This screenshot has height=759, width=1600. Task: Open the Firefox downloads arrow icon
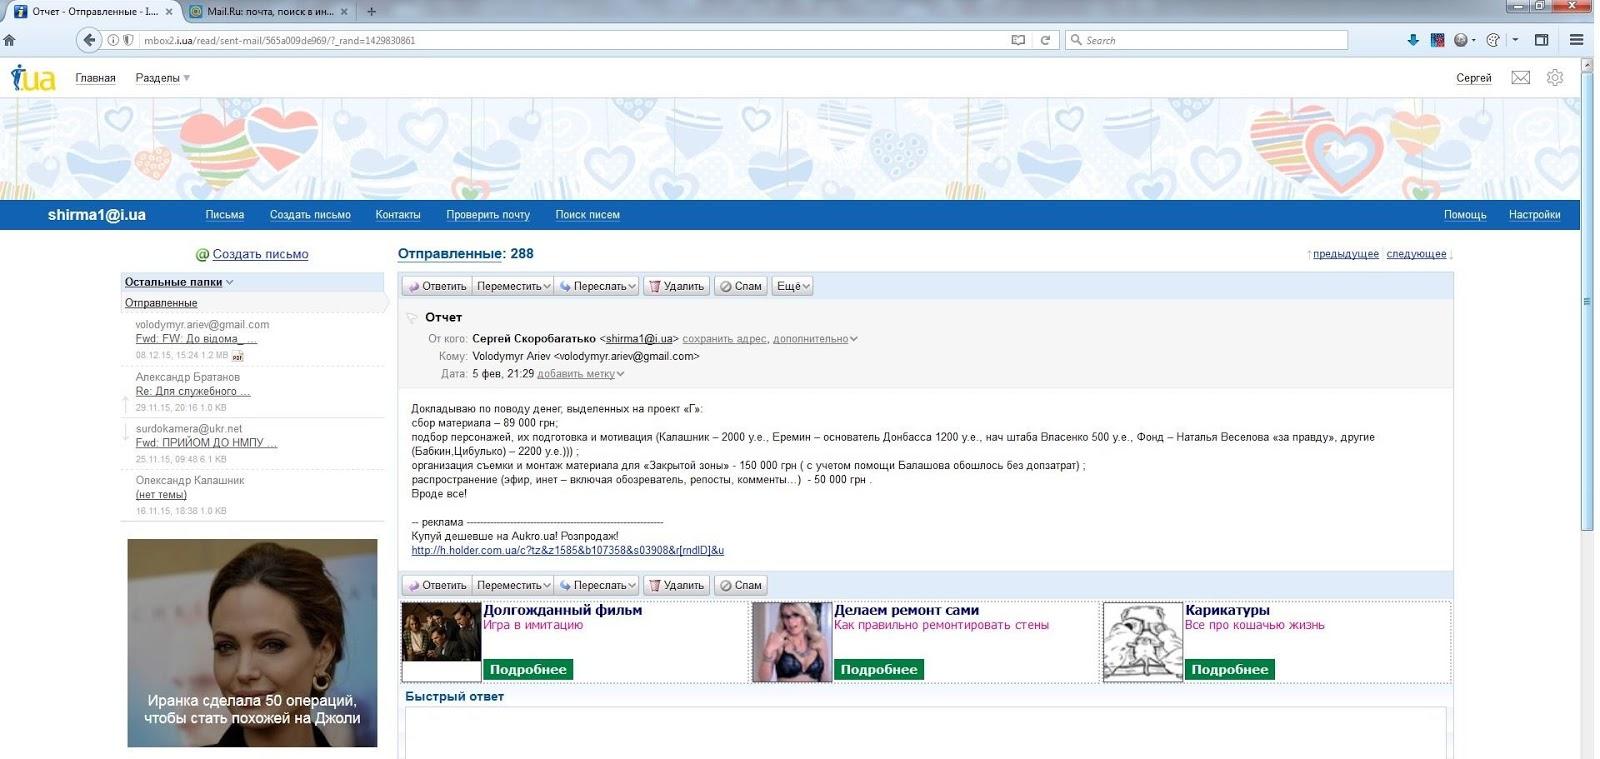[1412, 41]
